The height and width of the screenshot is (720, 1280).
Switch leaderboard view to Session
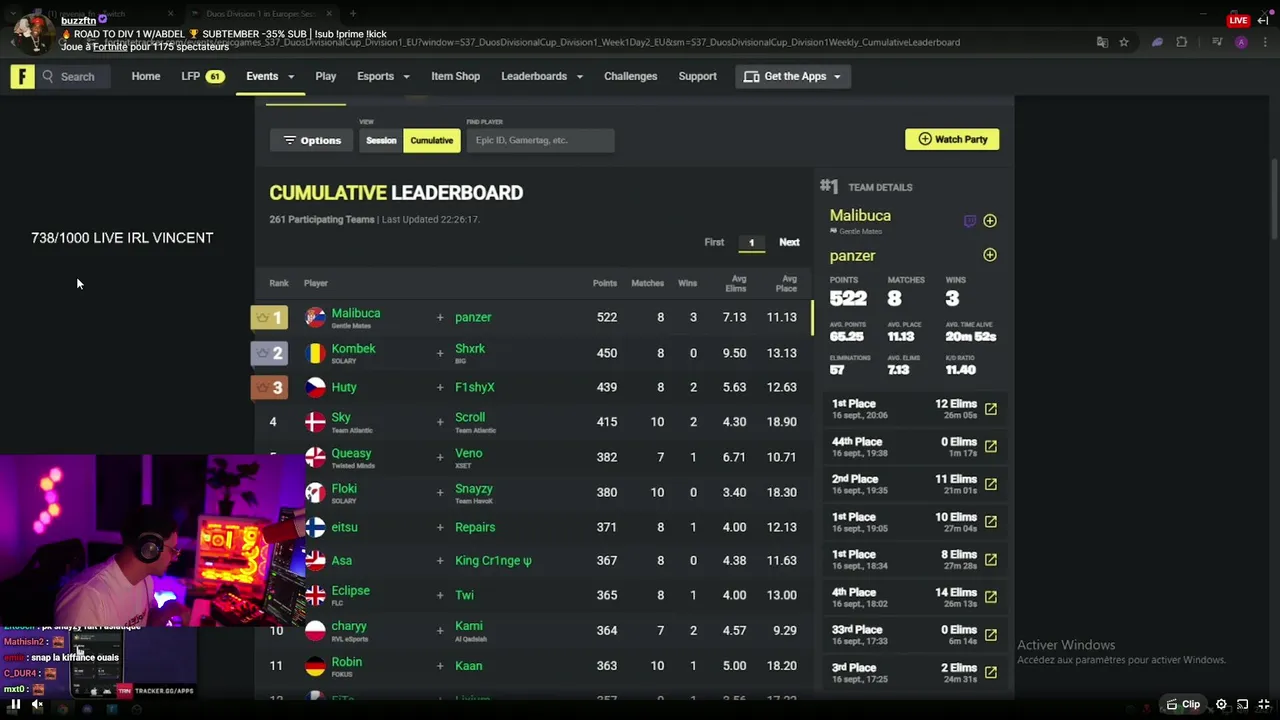pos(381,140)
